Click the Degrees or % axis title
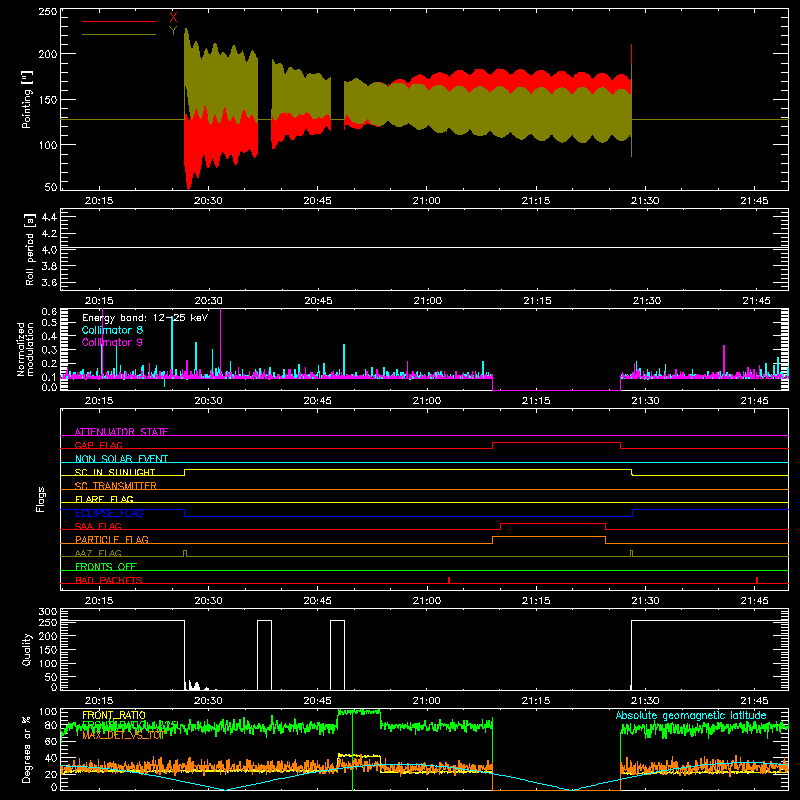800x800 pixels. (27, 750)
